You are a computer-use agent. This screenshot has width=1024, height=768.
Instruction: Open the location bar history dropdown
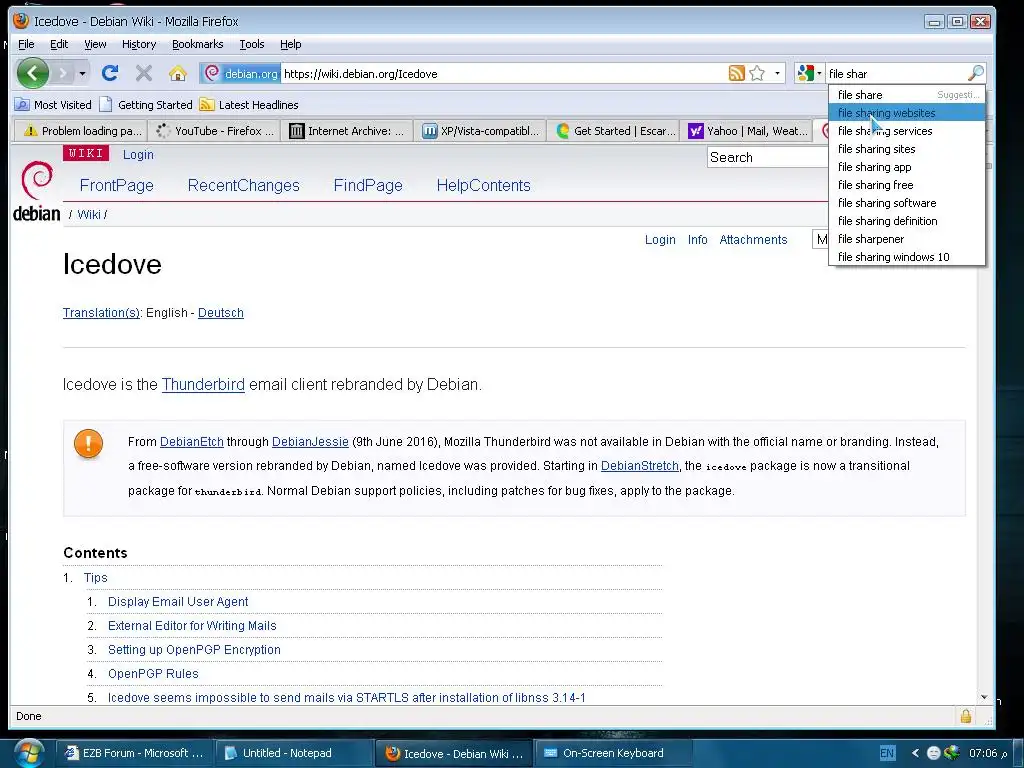point(777,73)
